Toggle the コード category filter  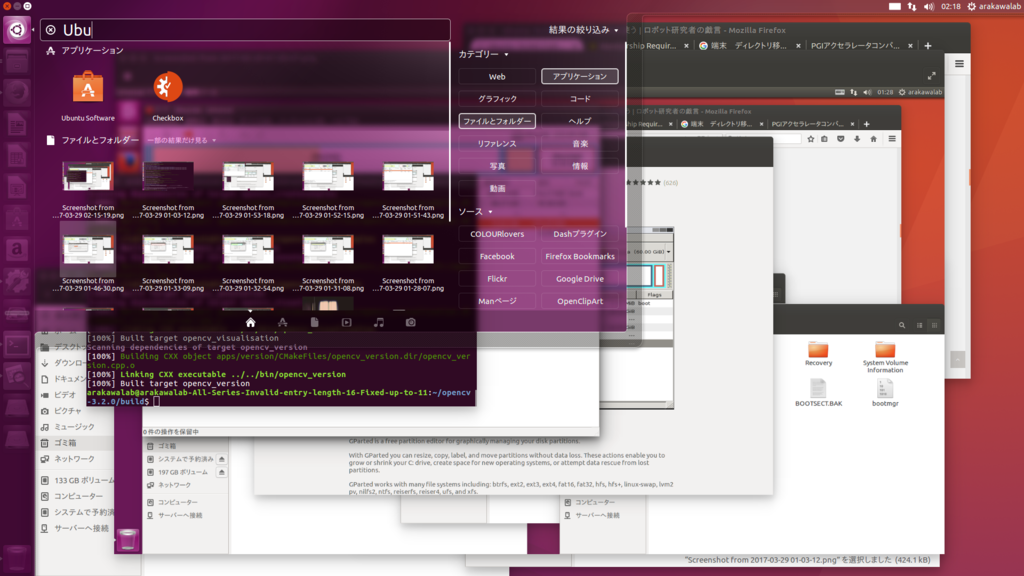click(x=580, y=99)
